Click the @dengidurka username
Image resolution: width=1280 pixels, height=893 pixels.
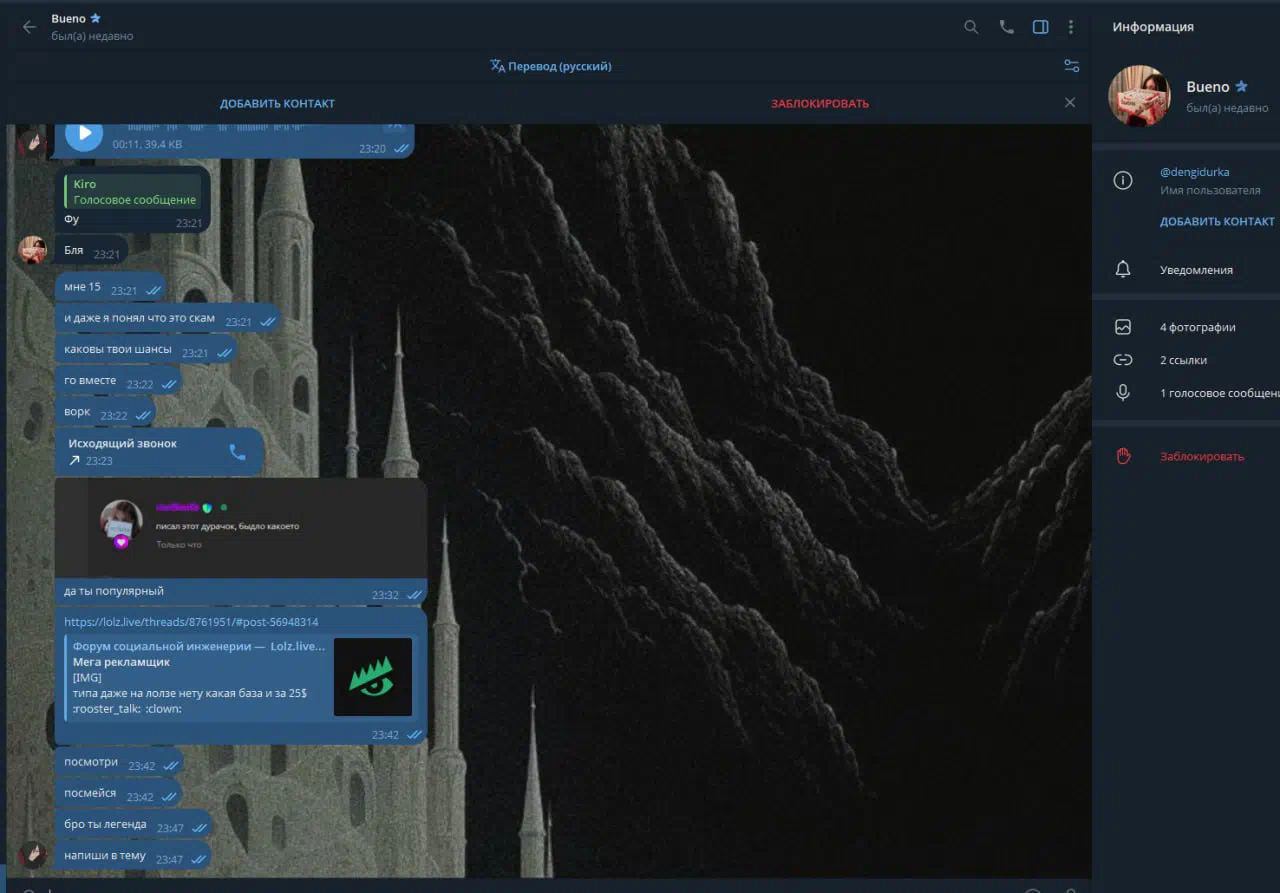click(1194, 172)
